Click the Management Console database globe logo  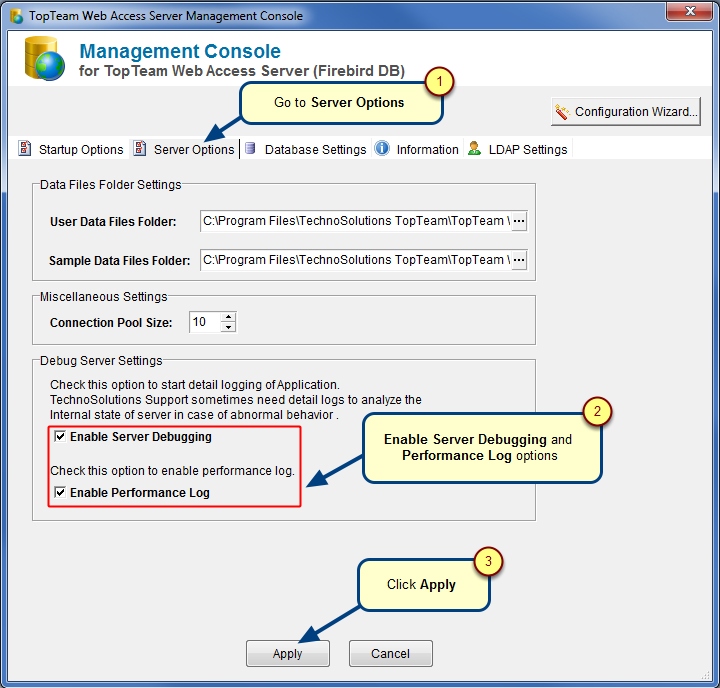[44, 60]
